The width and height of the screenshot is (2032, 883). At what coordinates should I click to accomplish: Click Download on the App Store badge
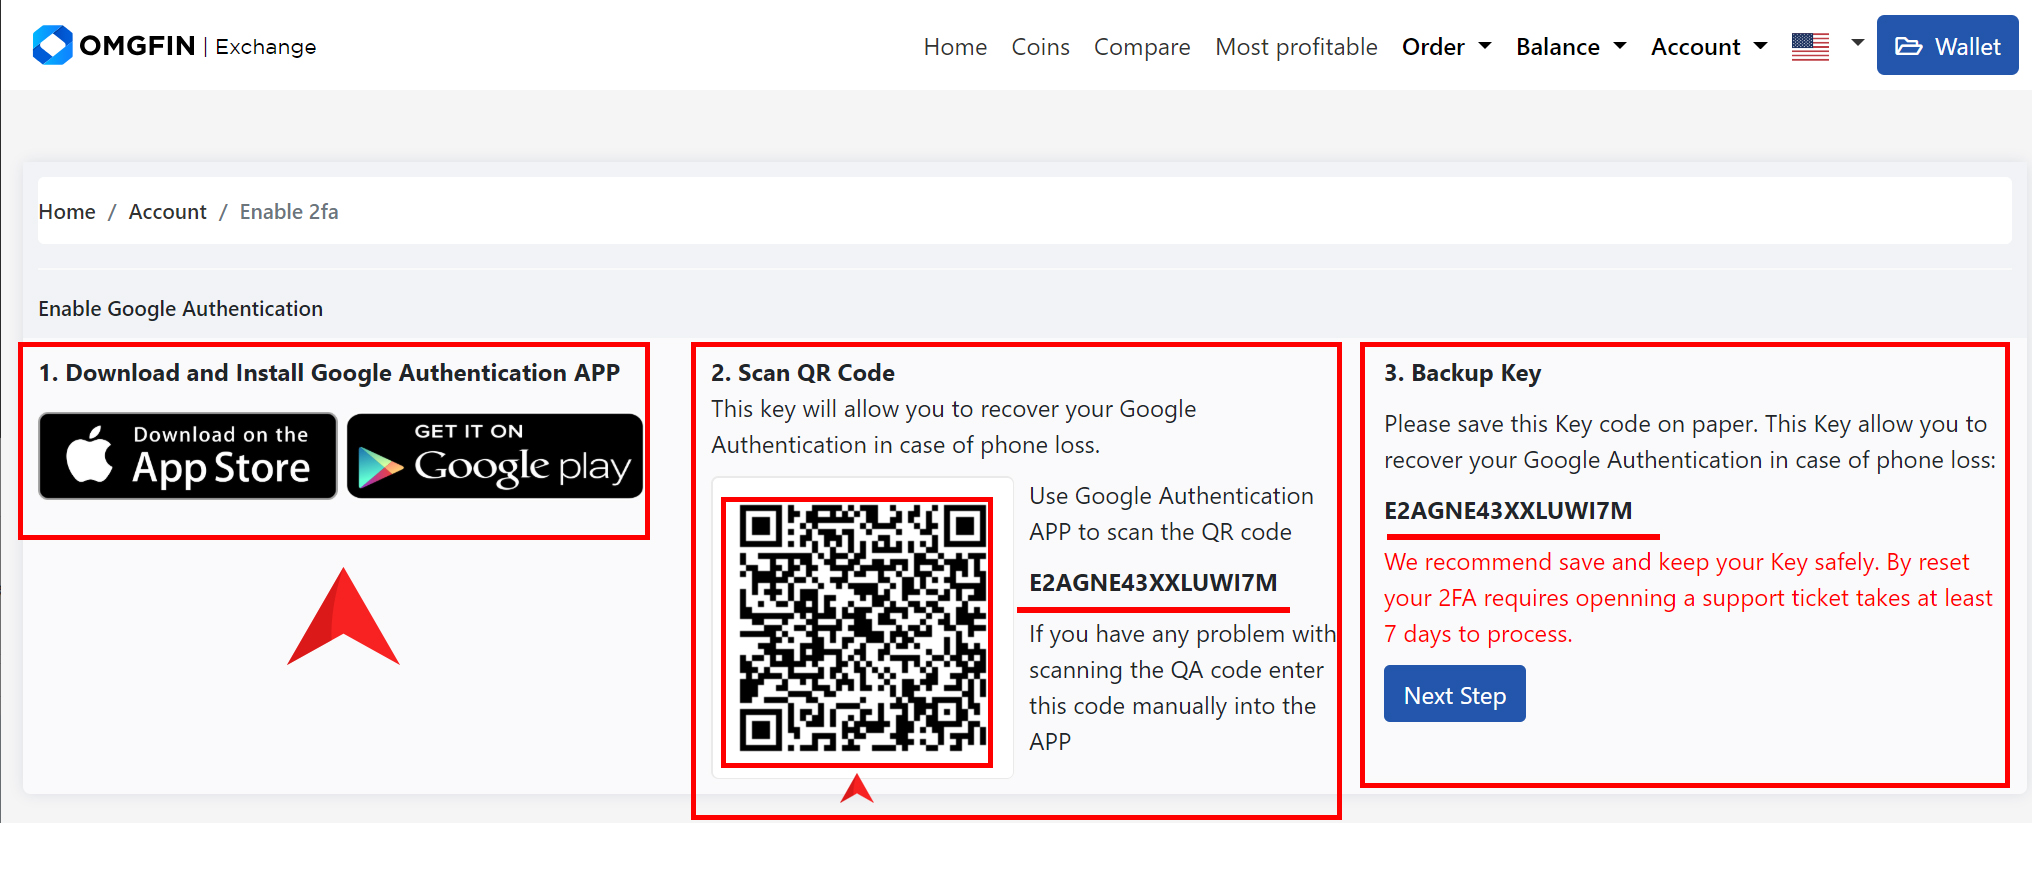pyautogui.click(x=188, y=456)
